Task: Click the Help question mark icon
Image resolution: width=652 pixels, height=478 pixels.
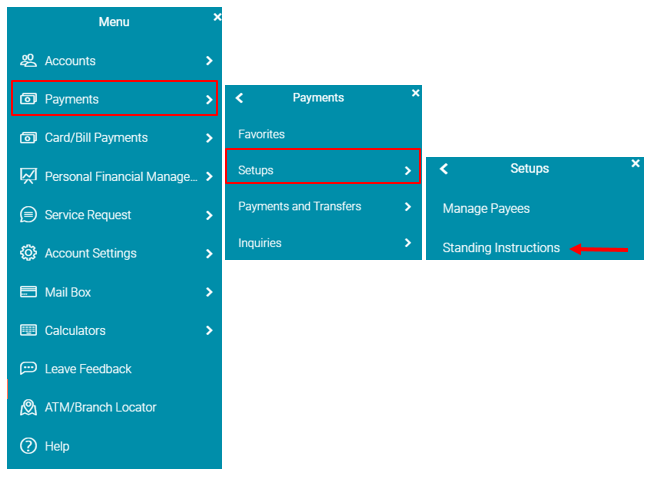Action: coord(28,446)
